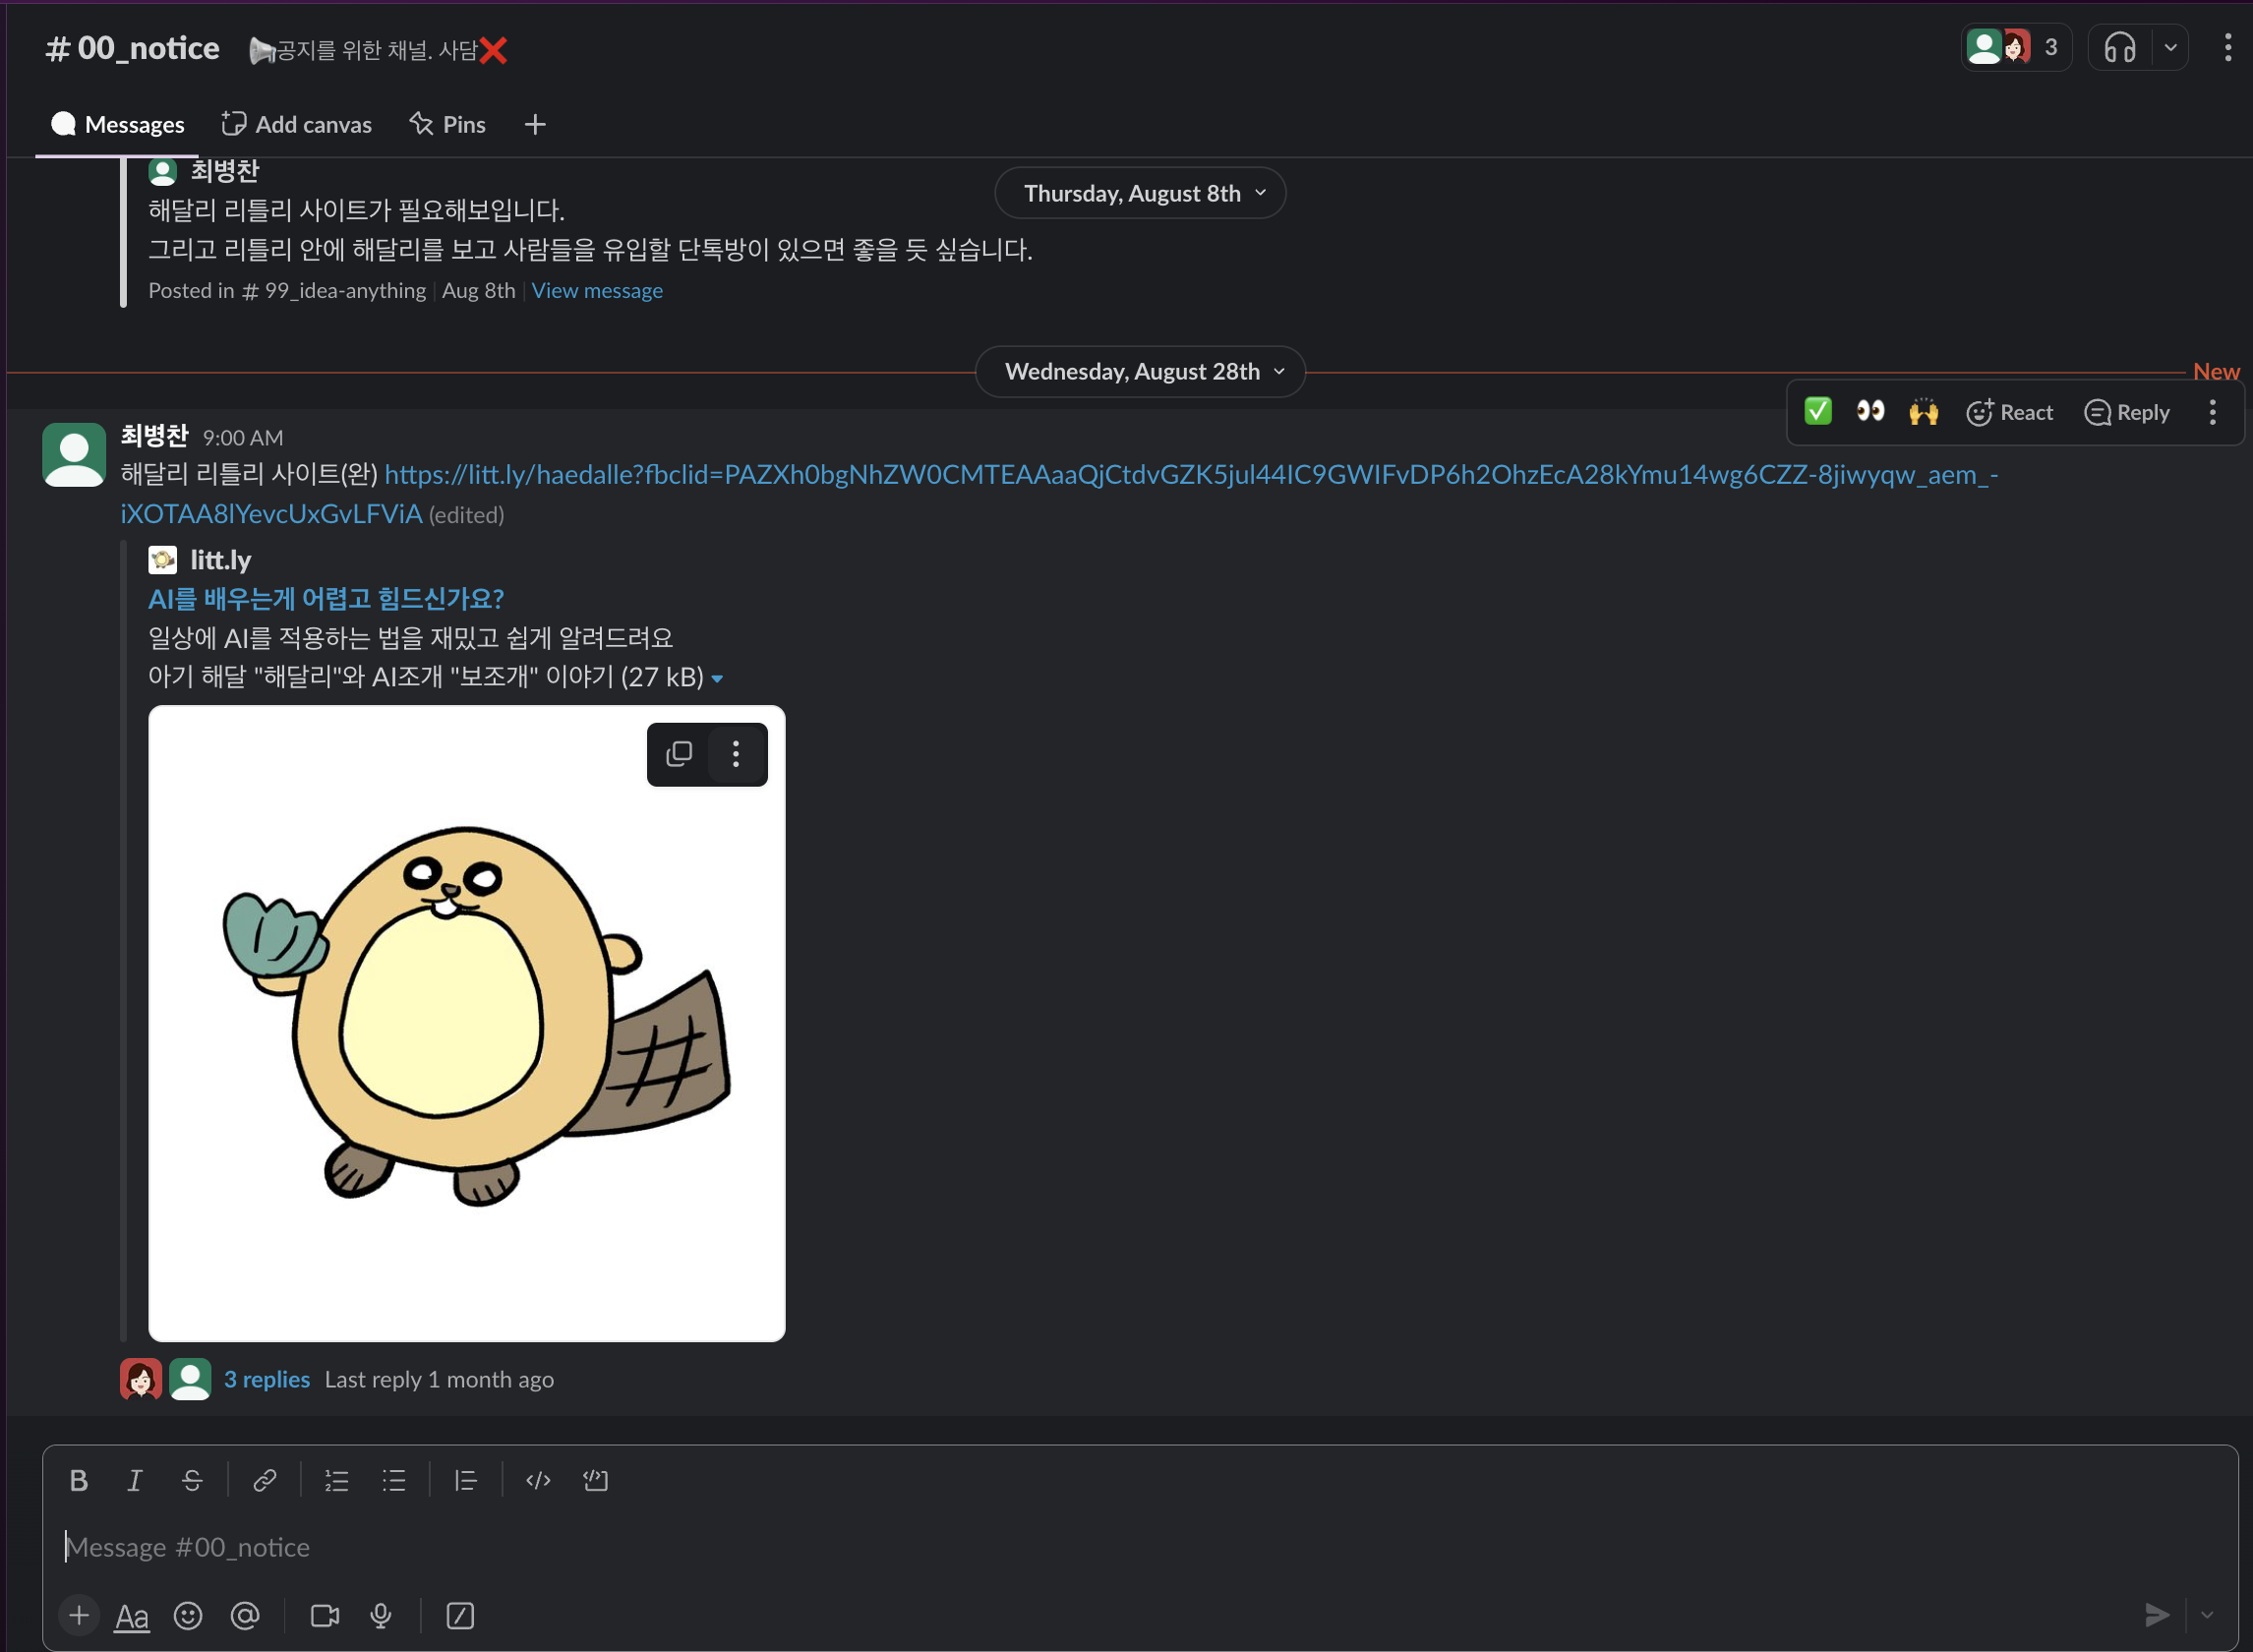Screen dimensions: 2253x1652
Task: Click the 3 replies thread expander
Action: coord(266,1381)
